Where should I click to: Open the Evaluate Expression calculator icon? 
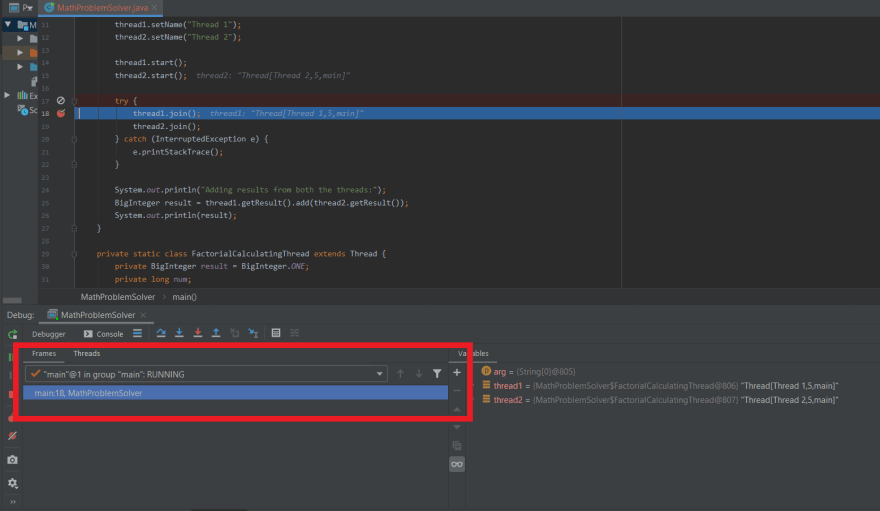pos(276,333)
